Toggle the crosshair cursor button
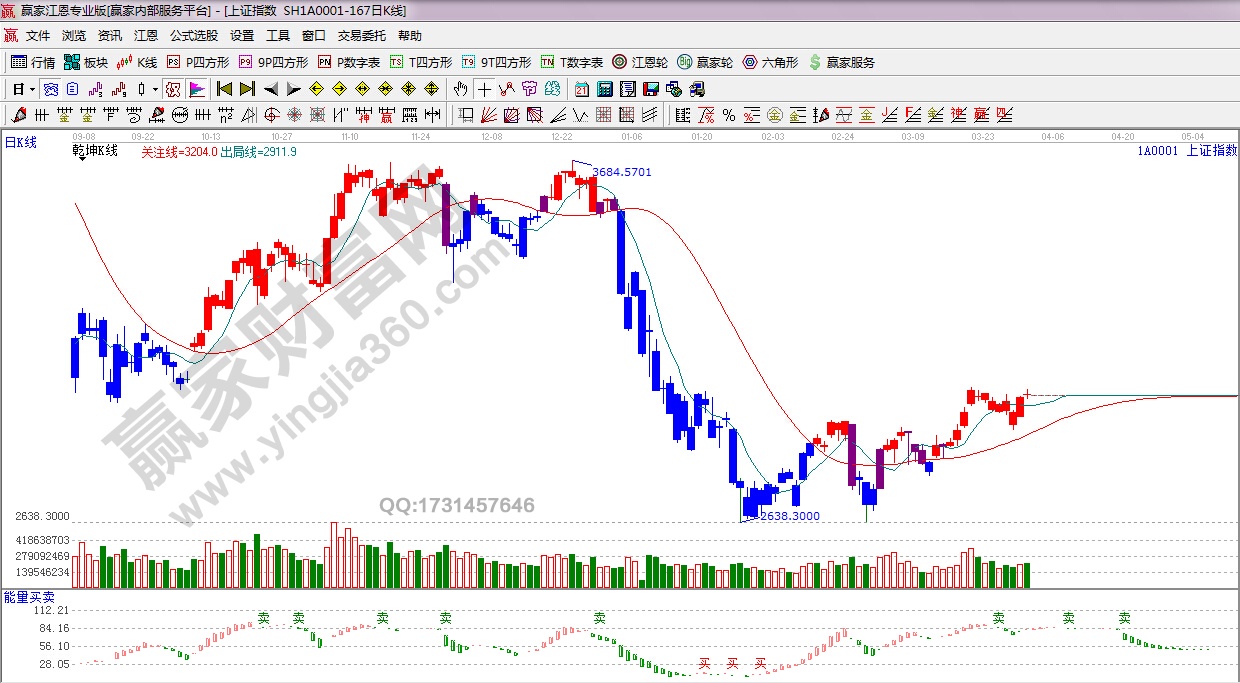This screenshot has width=1240, height=683. [484, 89]
